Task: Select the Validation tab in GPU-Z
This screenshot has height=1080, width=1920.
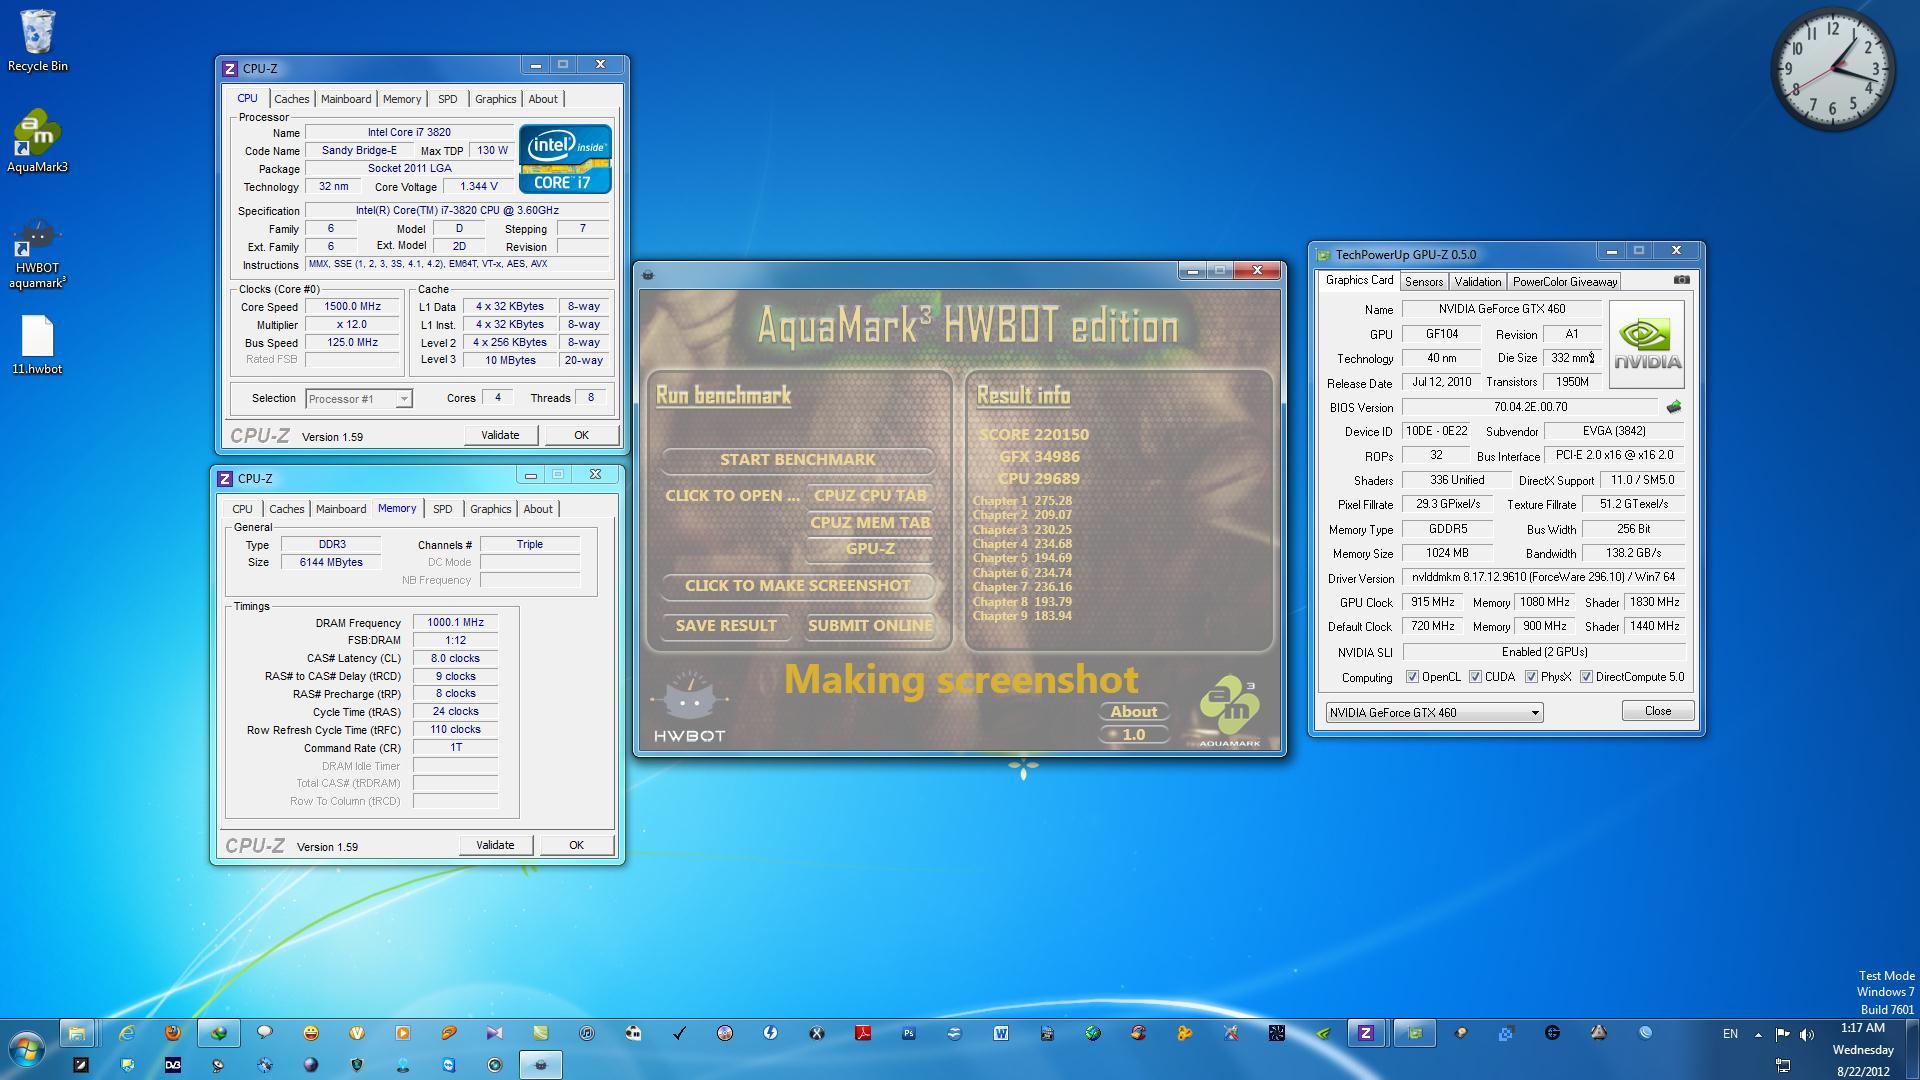Action: [1477, 282]
